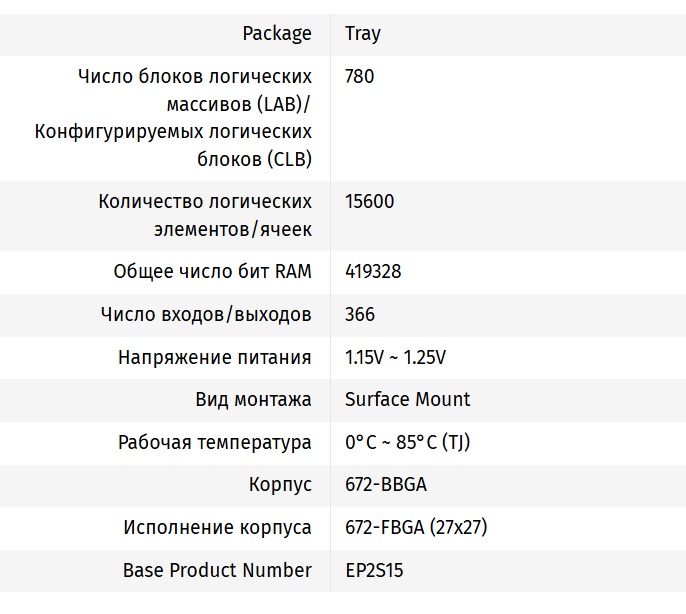Click the Рабочая температура label
Image resolution: width=686 pixels, height=614 pixels.
(214, 443)
